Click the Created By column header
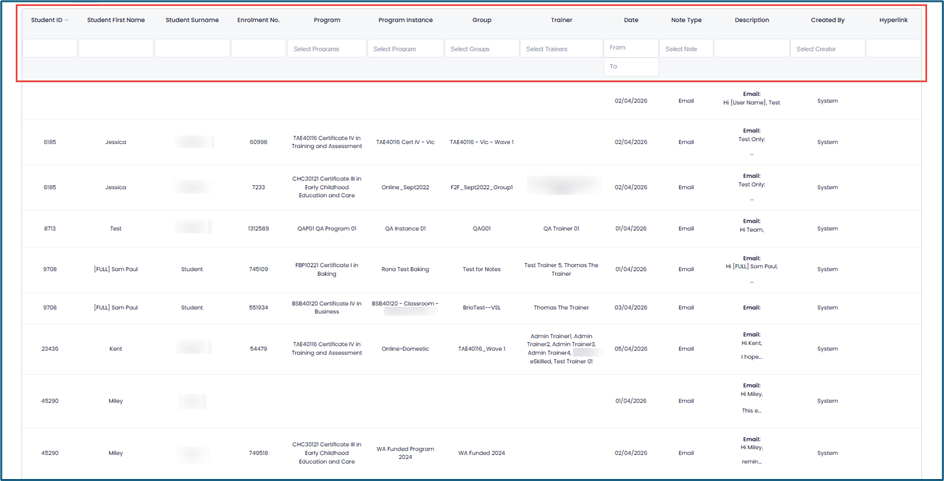Image resolution: width=944 pixels, height=481 pixels. (x=827, y=20)
